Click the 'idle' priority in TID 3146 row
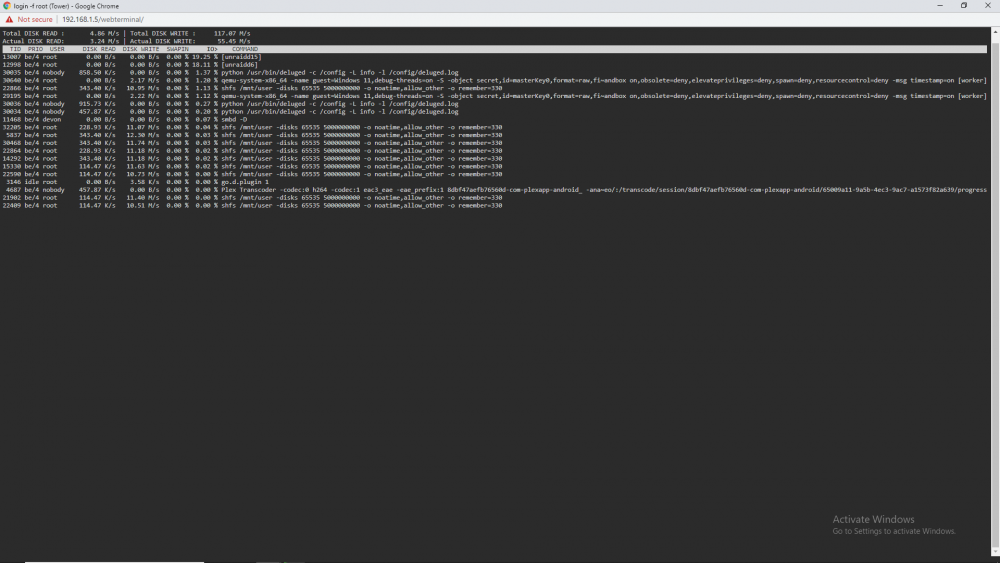Screen dimensions: 1000x563 31,182
